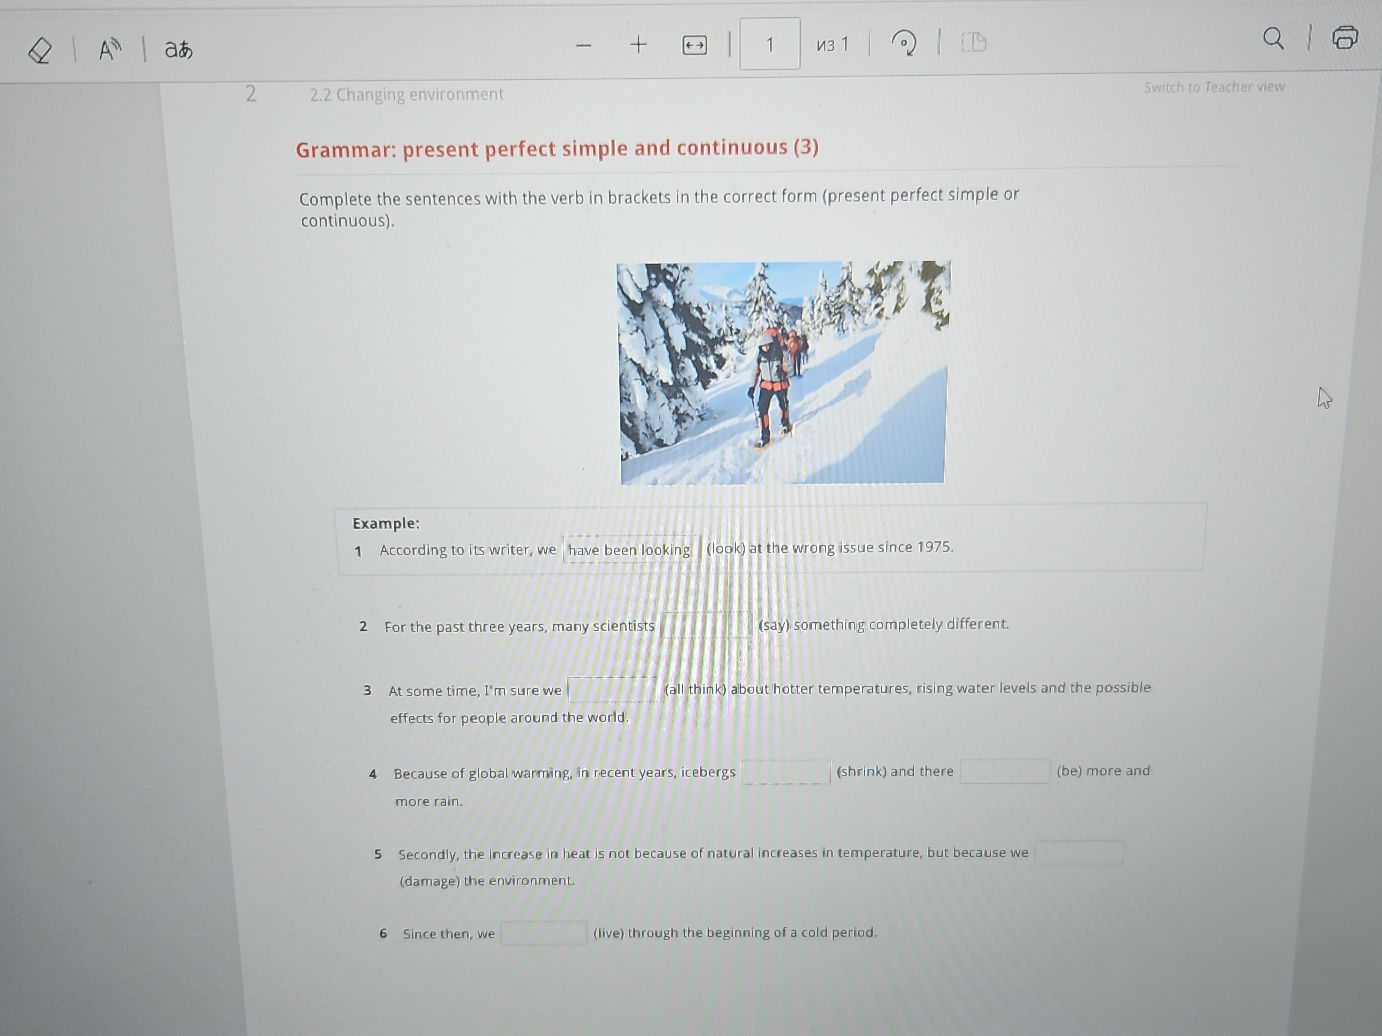Click the Switch to Teacher view link
This screenshot has height=1036, width=1382.
tap(1214, 87)
